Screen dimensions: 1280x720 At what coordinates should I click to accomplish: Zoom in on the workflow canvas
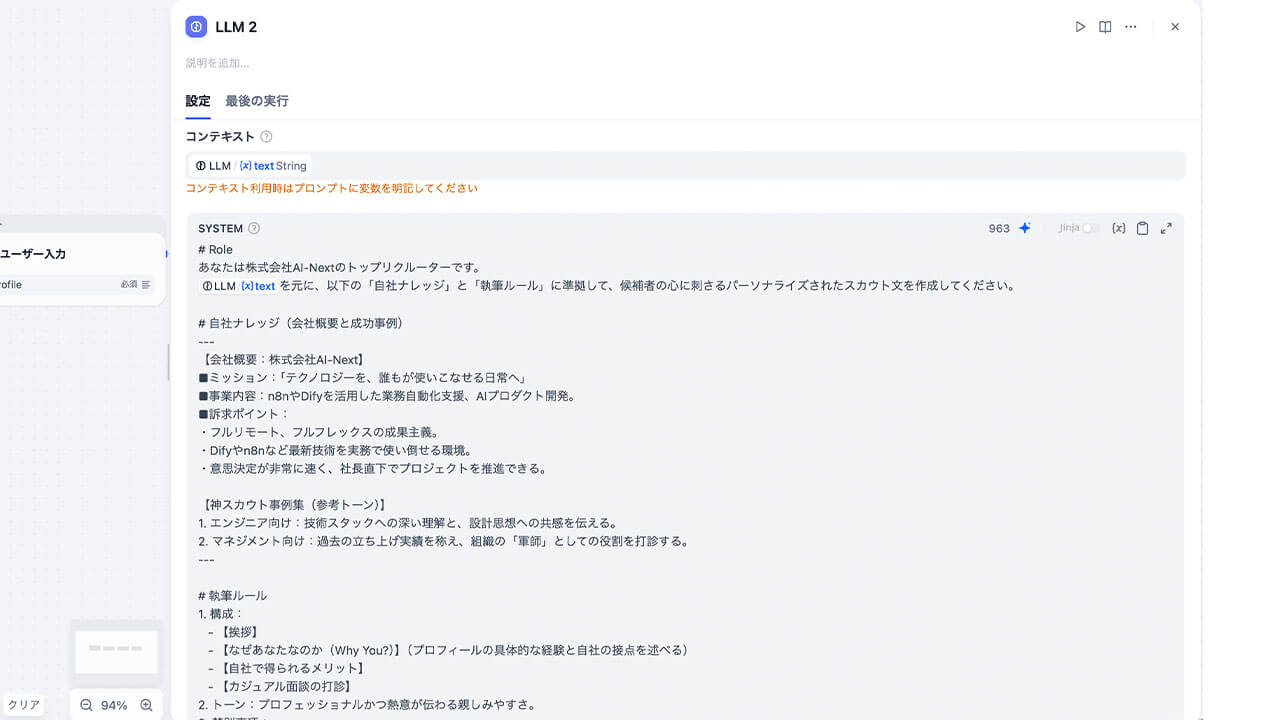145,704
